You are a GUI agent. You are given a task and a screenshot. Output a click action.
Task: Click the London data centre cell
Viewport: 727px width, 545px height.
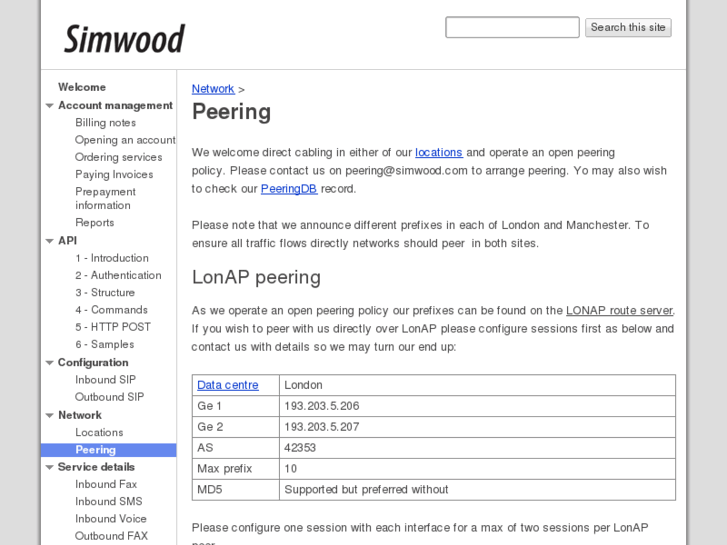[x=478, y=385]
